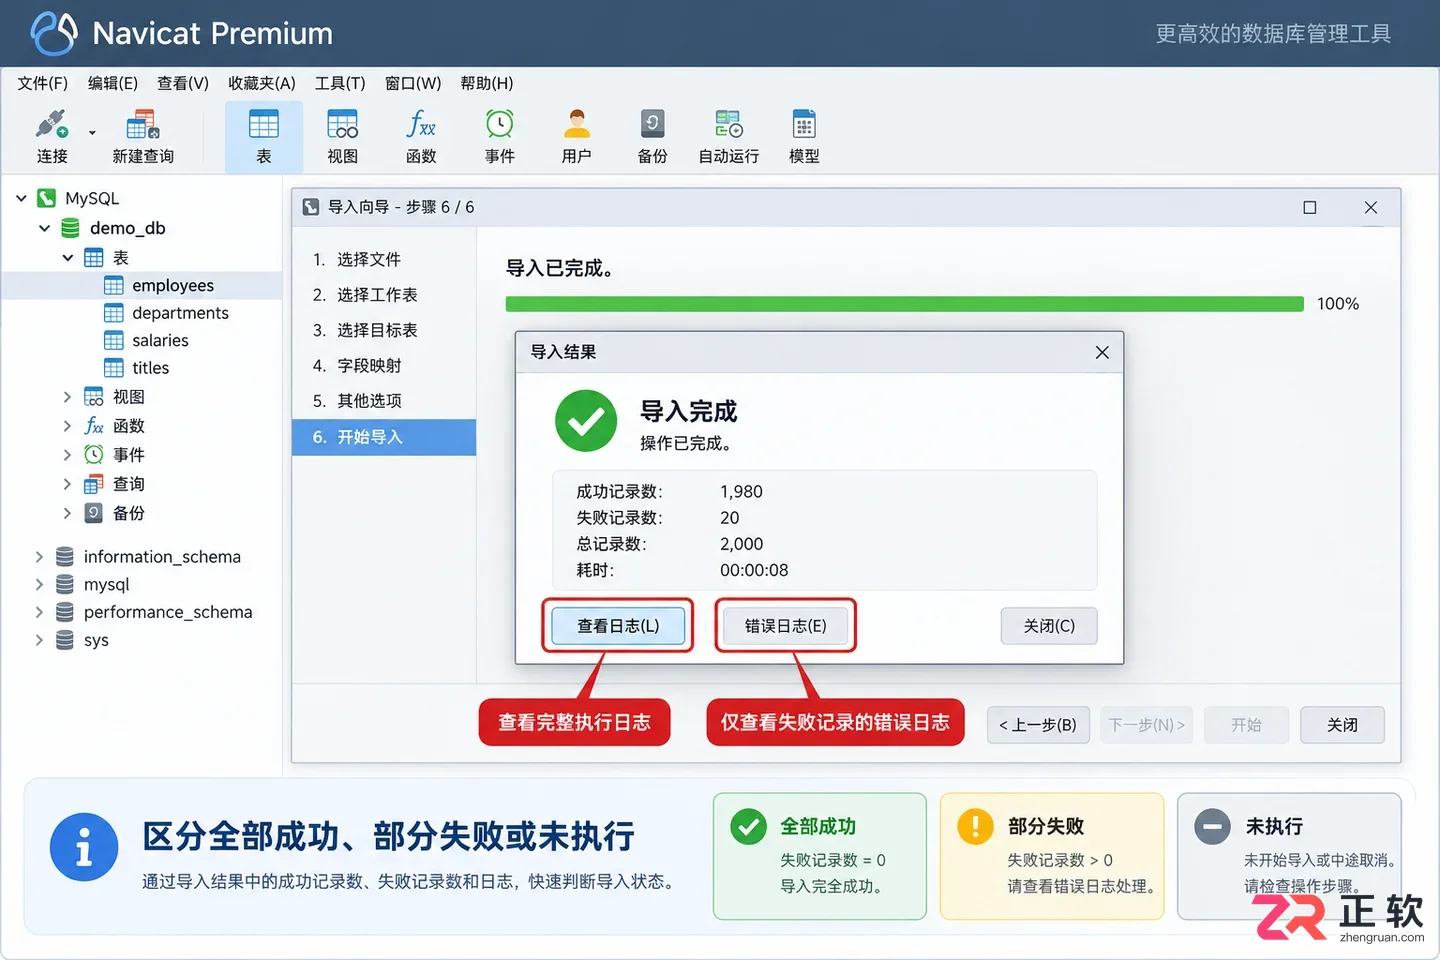Click the 查询 tree icon
Viewport: 1440px width, 960px height.
[93, 484]
